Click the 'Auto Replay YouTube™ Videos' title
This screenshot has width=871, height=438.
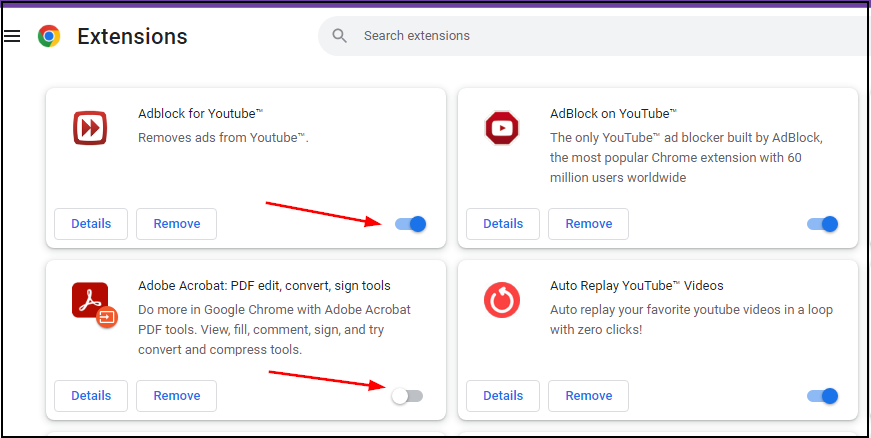click(637, 286)
